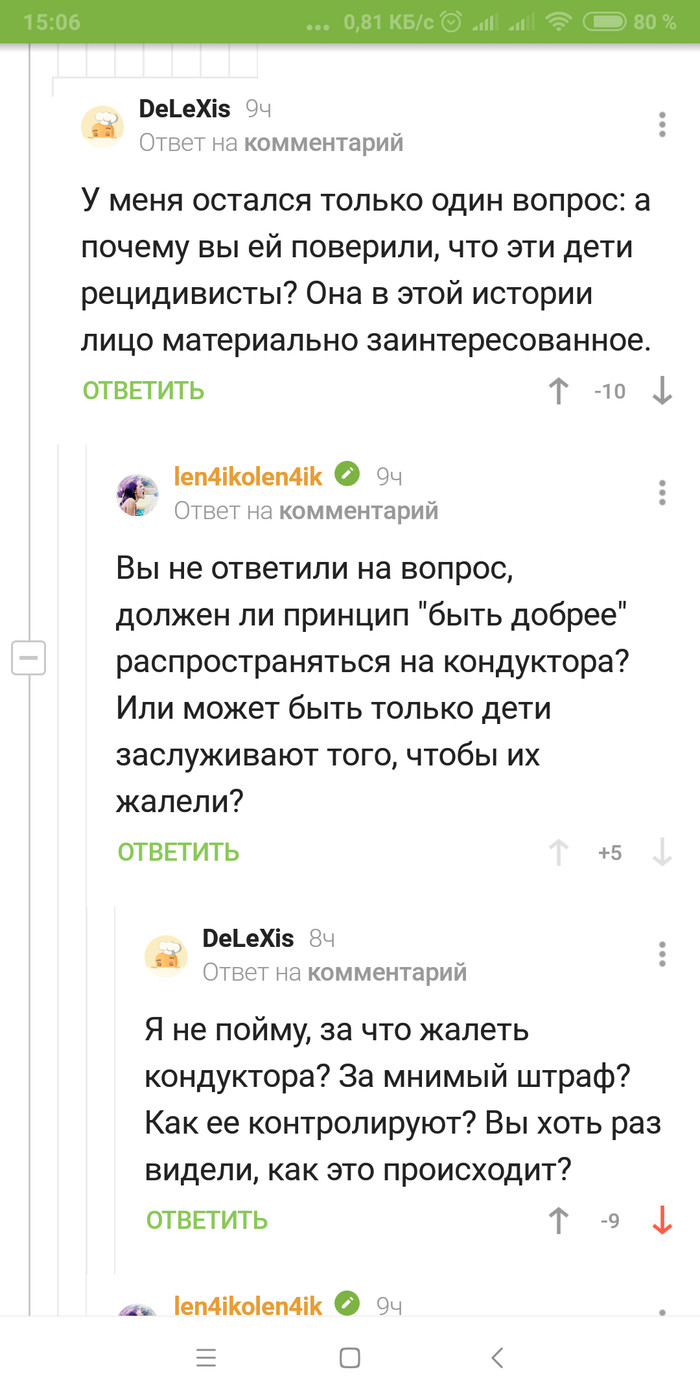Downvote len4ikolen4ik's comment rated +5
This screenshot has width=700, height=1400.
coord(662,852)
